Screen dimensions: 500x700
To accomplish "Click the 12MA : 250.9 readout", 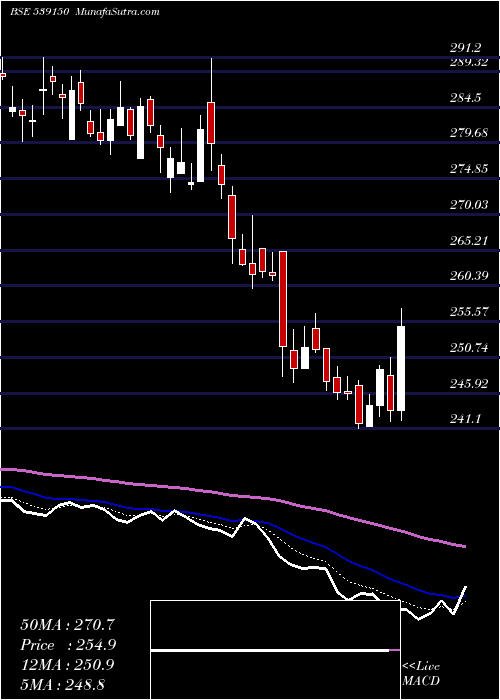I will tap(67, 665).
